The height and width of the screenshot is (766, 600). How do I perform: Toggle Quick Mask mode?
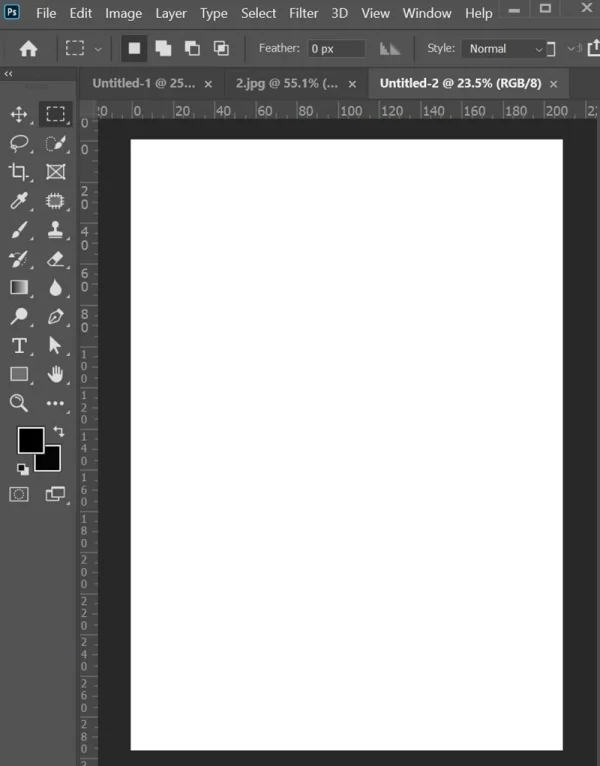(19, 494)
